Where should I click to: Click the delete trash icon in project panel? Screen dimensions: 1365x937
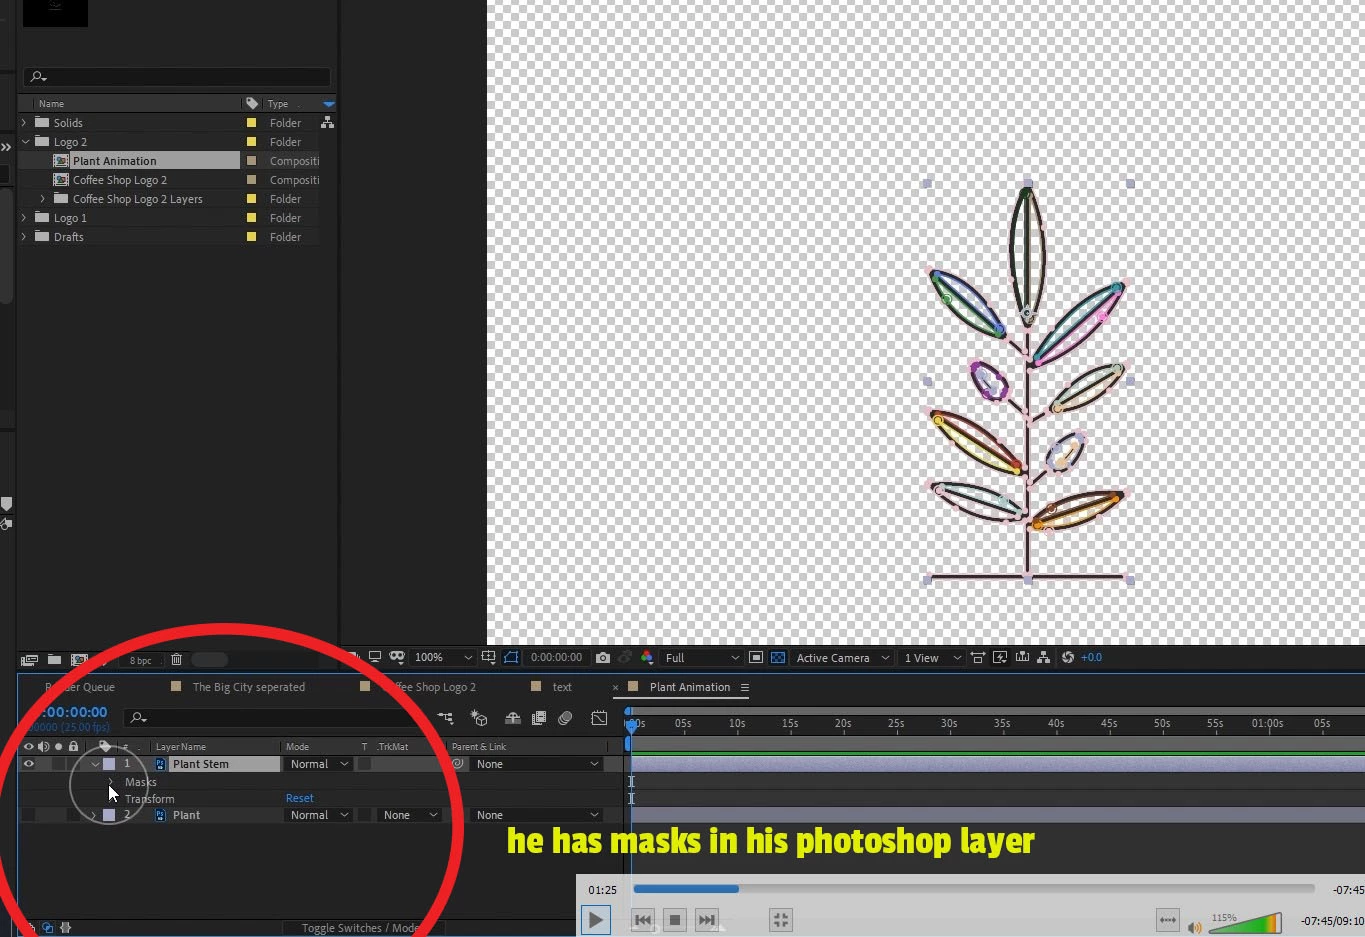176,660
